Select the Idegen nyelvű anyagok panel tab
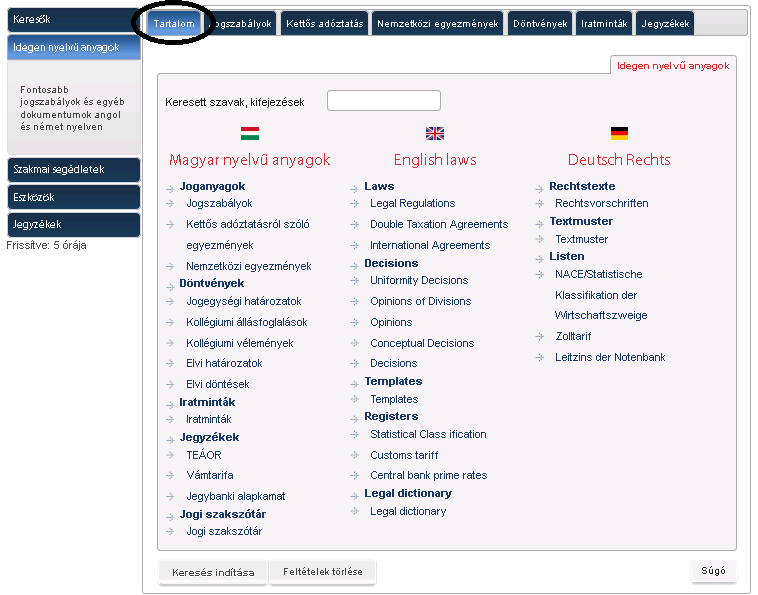 673,66
